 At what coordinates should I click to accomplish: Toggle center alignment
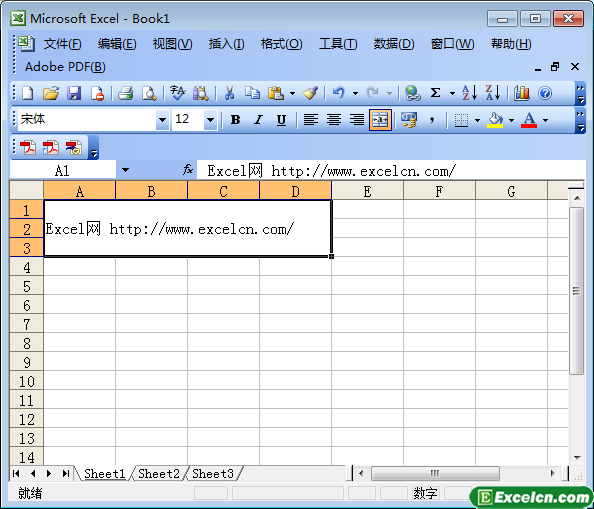pyautogui.click(x=334, y=120)
